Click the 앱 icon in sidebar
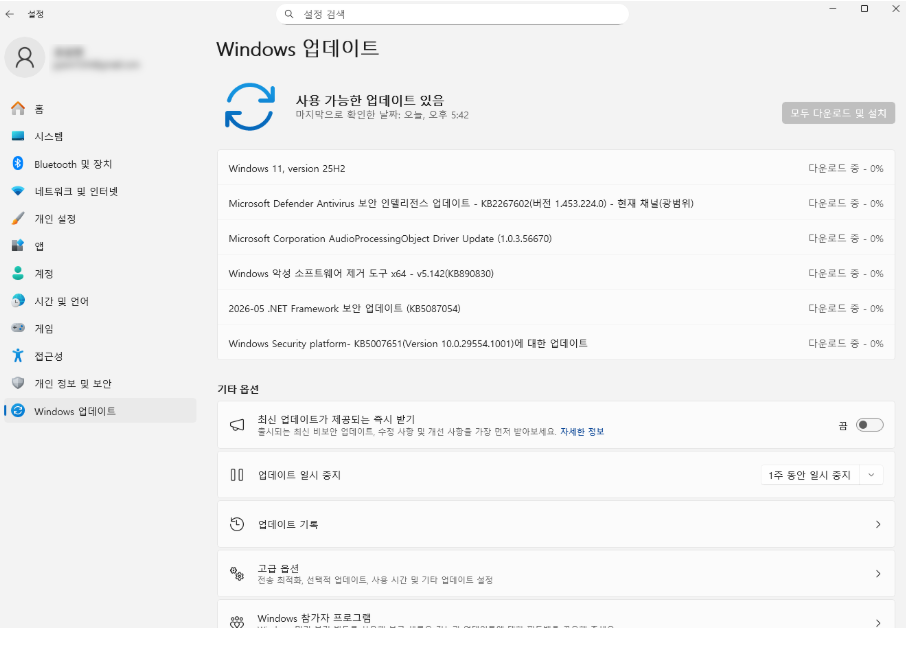906x651 pixels. [x=18, y=246]
